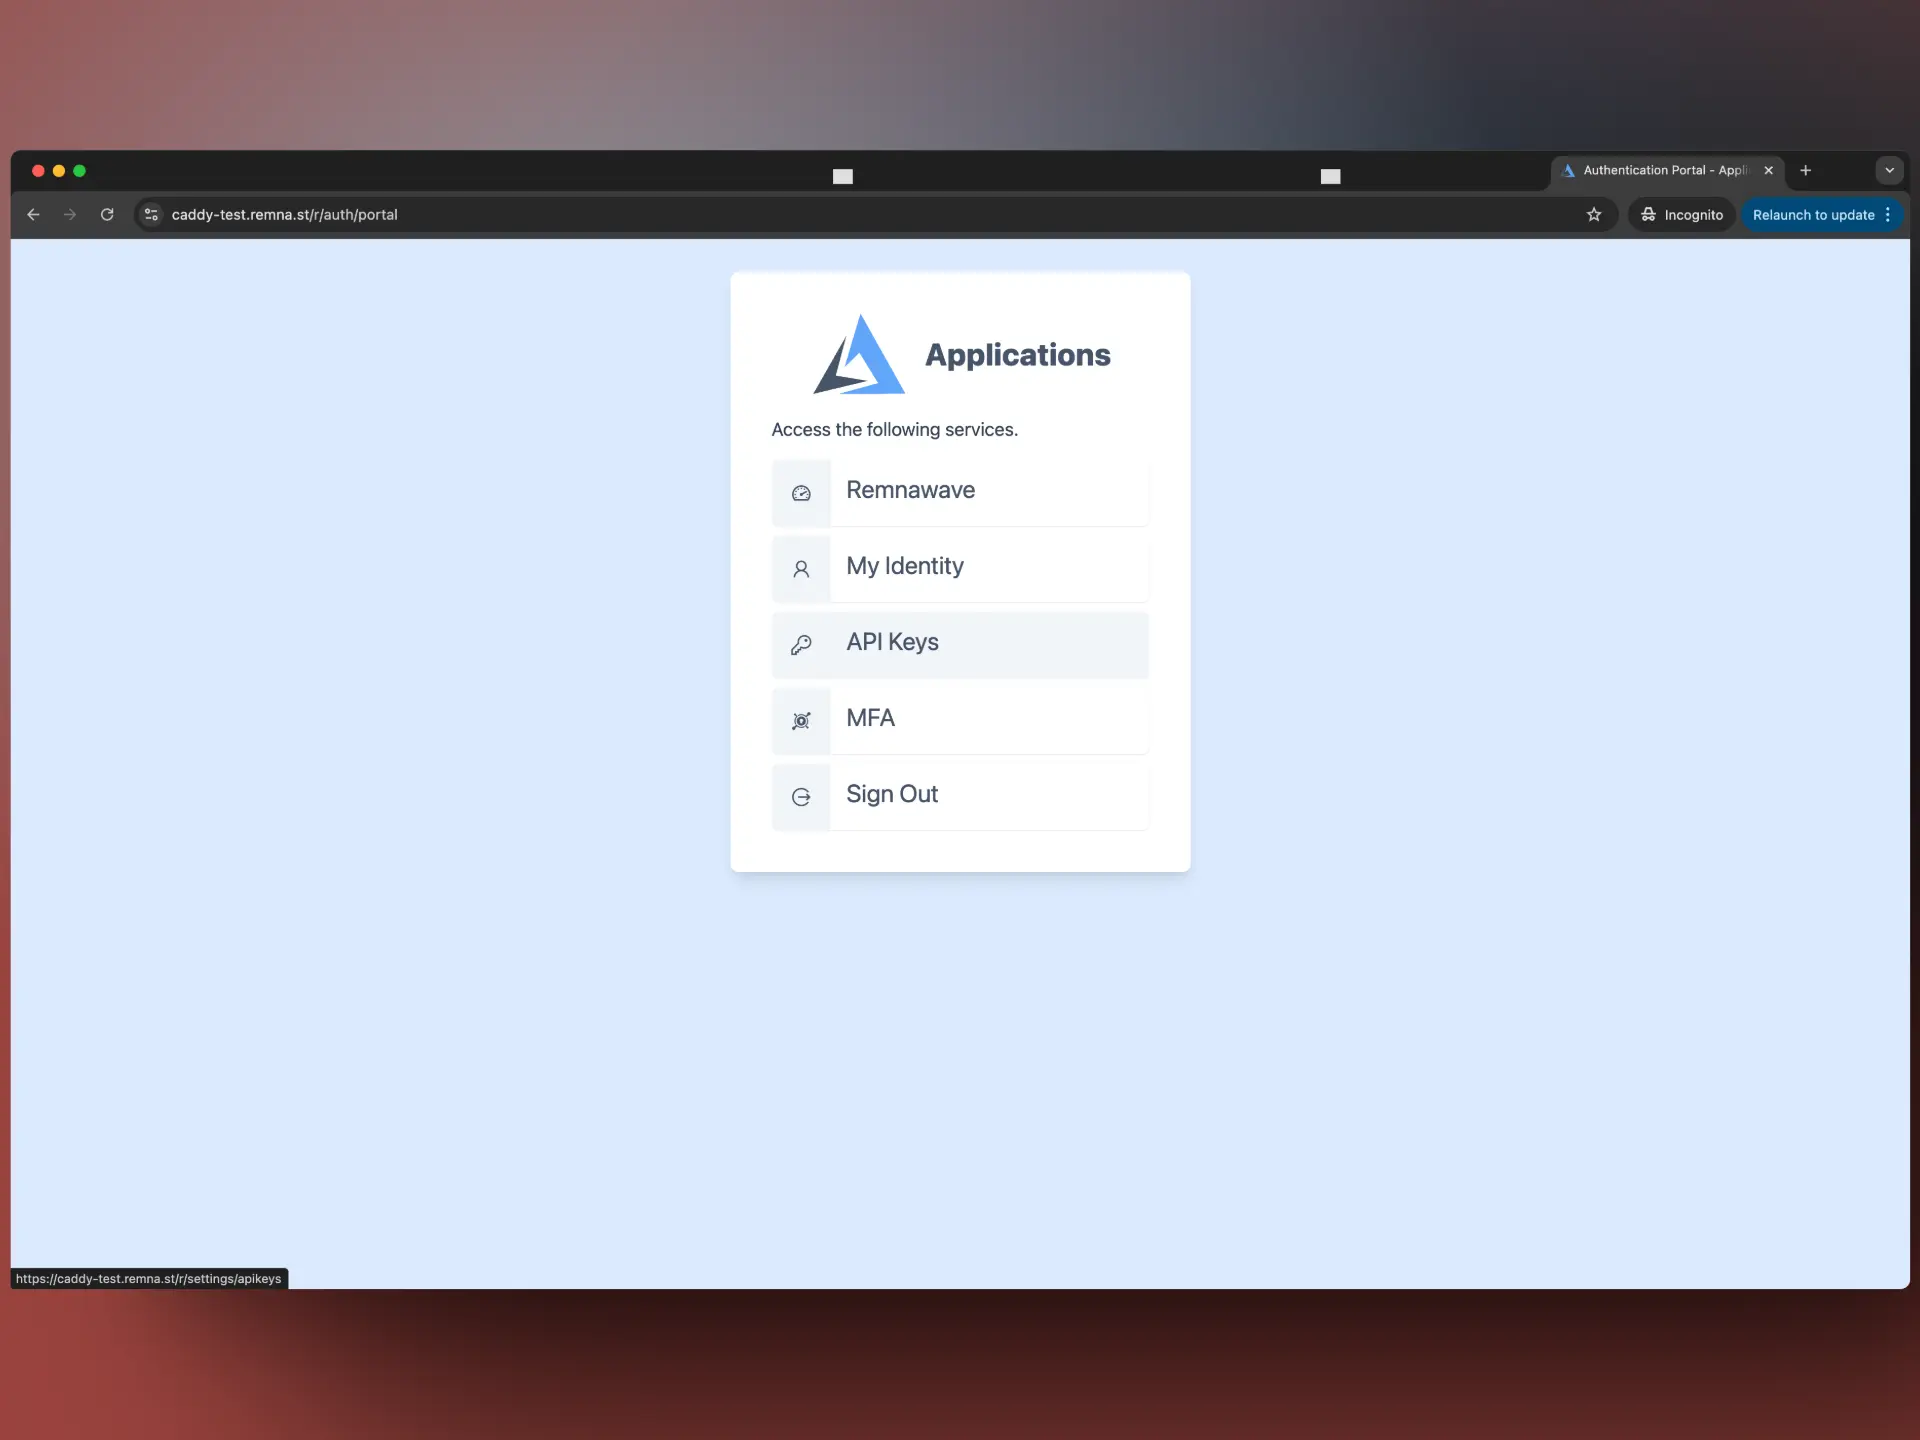Click the Relaunch to update button
1920x1440 pixels.
[x=1814, y=214]
